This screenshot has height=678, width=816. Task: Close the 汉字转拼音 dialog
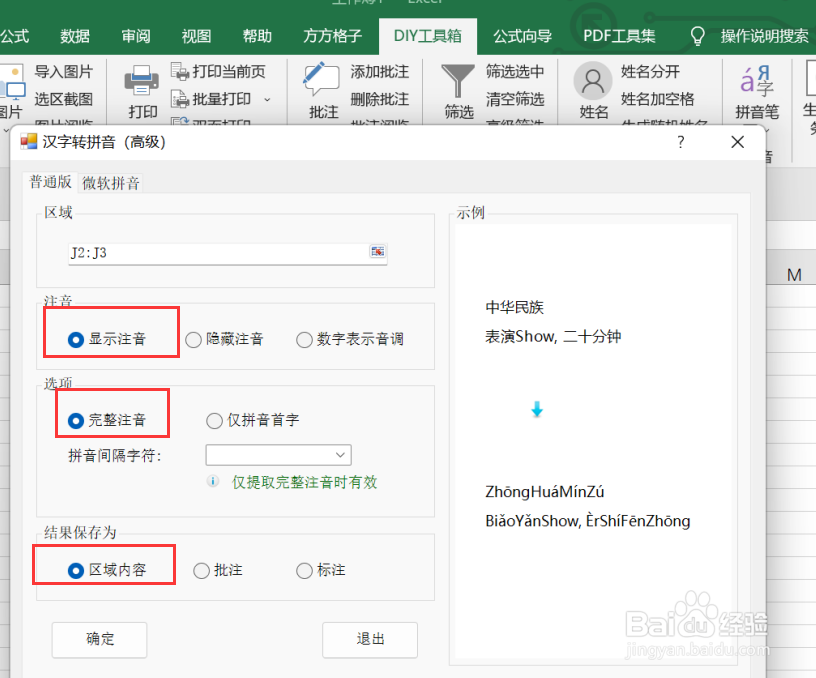click(x=737, y=142)
